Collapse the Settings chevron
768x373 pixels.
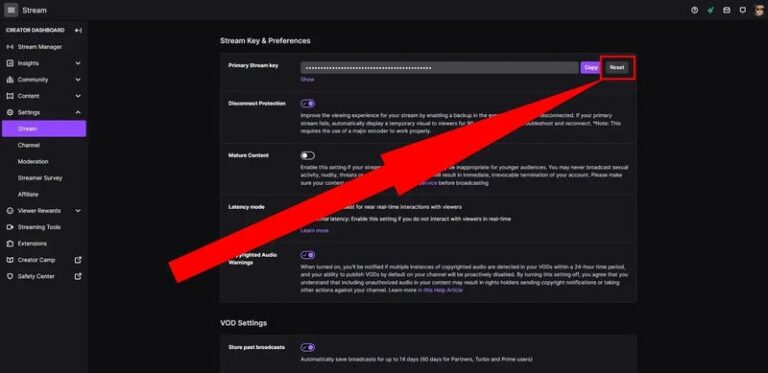tap(78, 113)
